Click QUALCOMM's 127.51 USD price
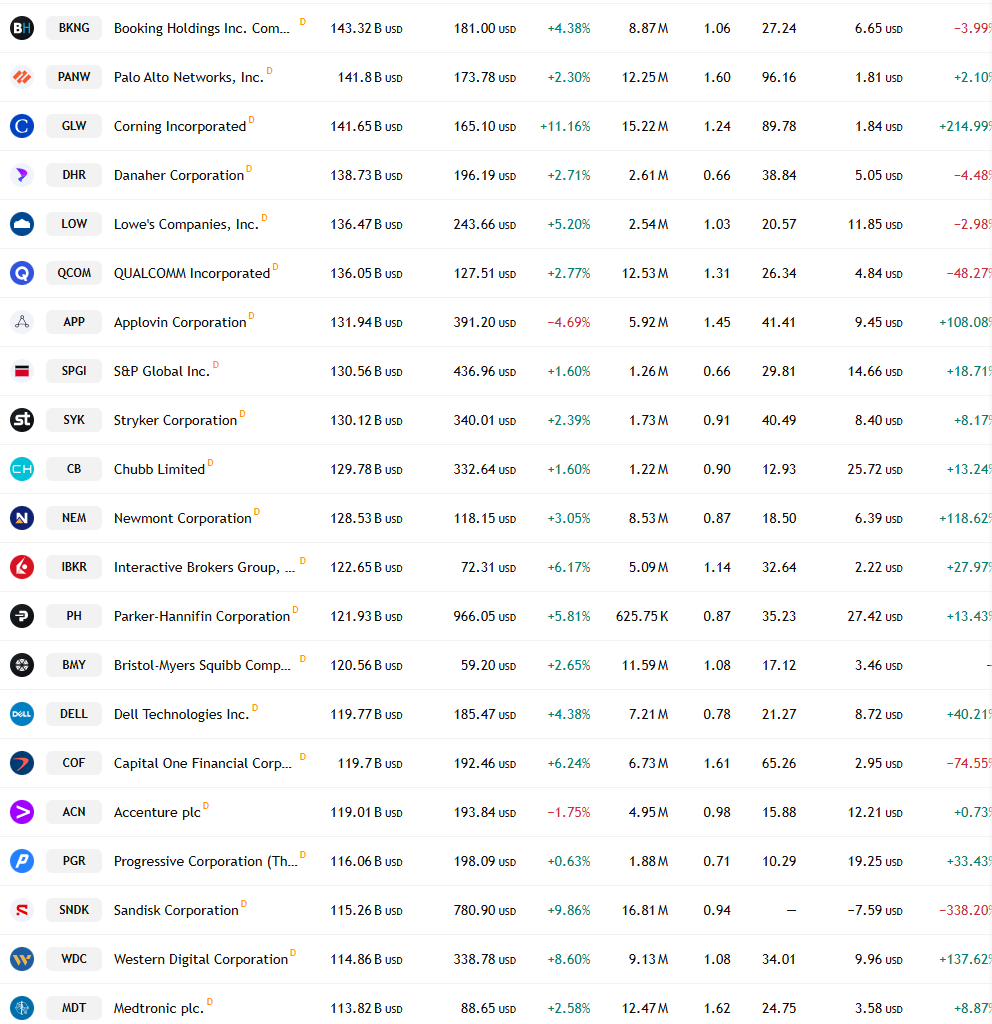 pyautogui.click(x=485, y=273)
